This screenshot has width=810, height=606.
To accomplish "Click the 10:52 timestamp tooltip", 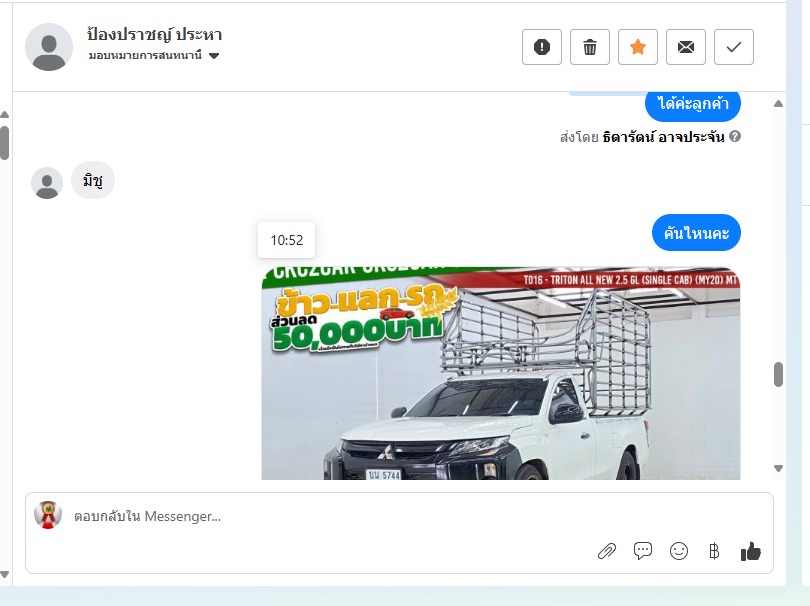I will [287, 240].
